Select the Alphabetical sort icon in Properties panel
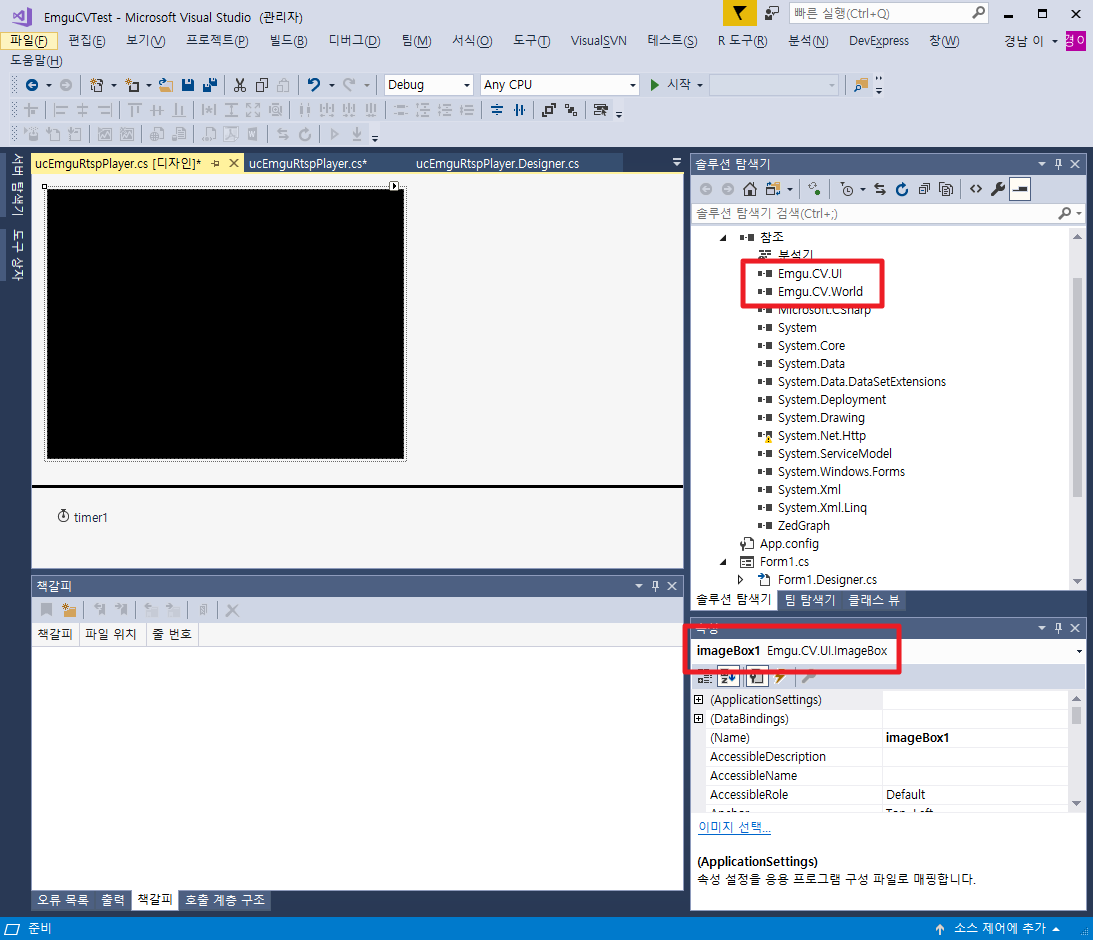Image resolution: width=1093 pixels, height=940 pixels. tap(729, 678)
